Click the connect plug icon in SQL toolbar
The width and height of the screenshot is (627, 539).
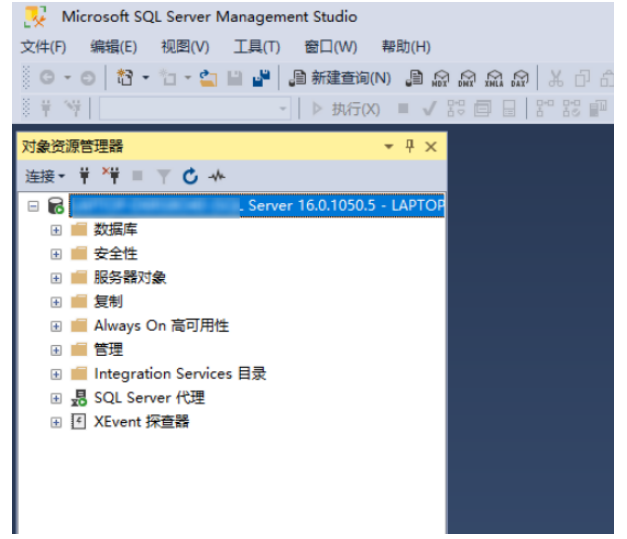[x=46, y=108]
